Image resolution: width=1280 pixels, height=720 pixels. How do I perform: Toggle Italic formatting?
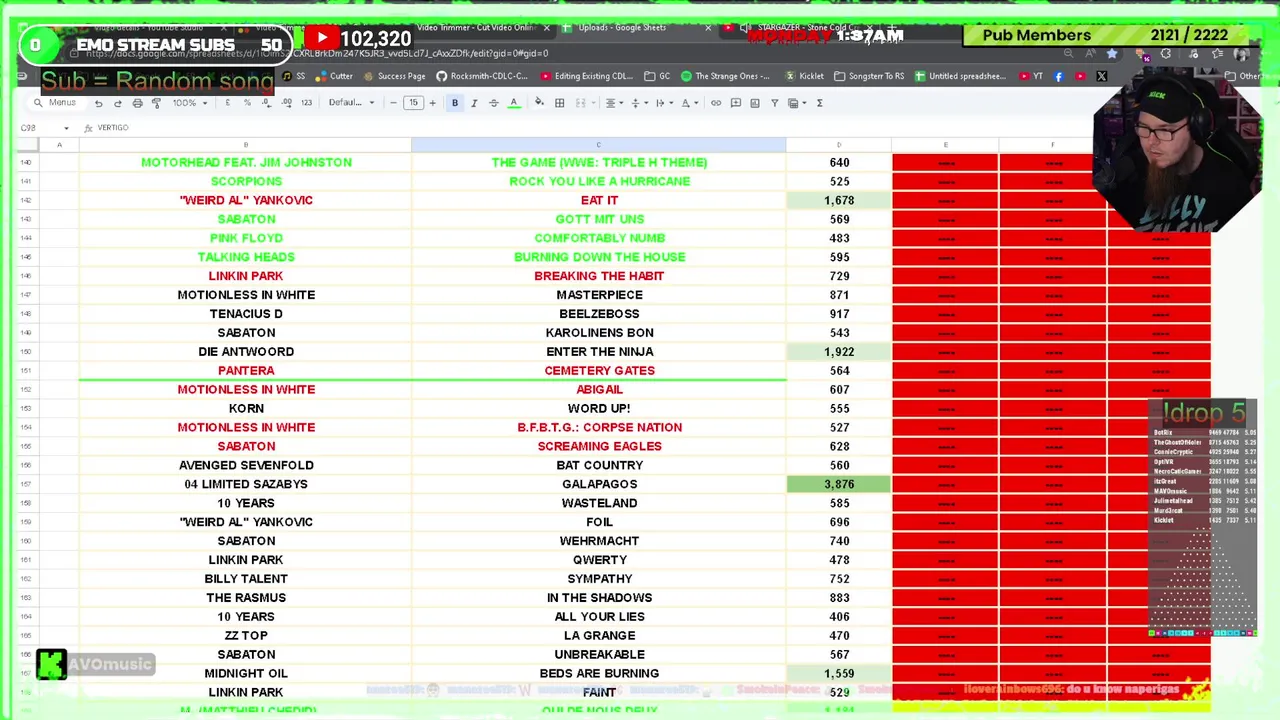tap(474, 103)
